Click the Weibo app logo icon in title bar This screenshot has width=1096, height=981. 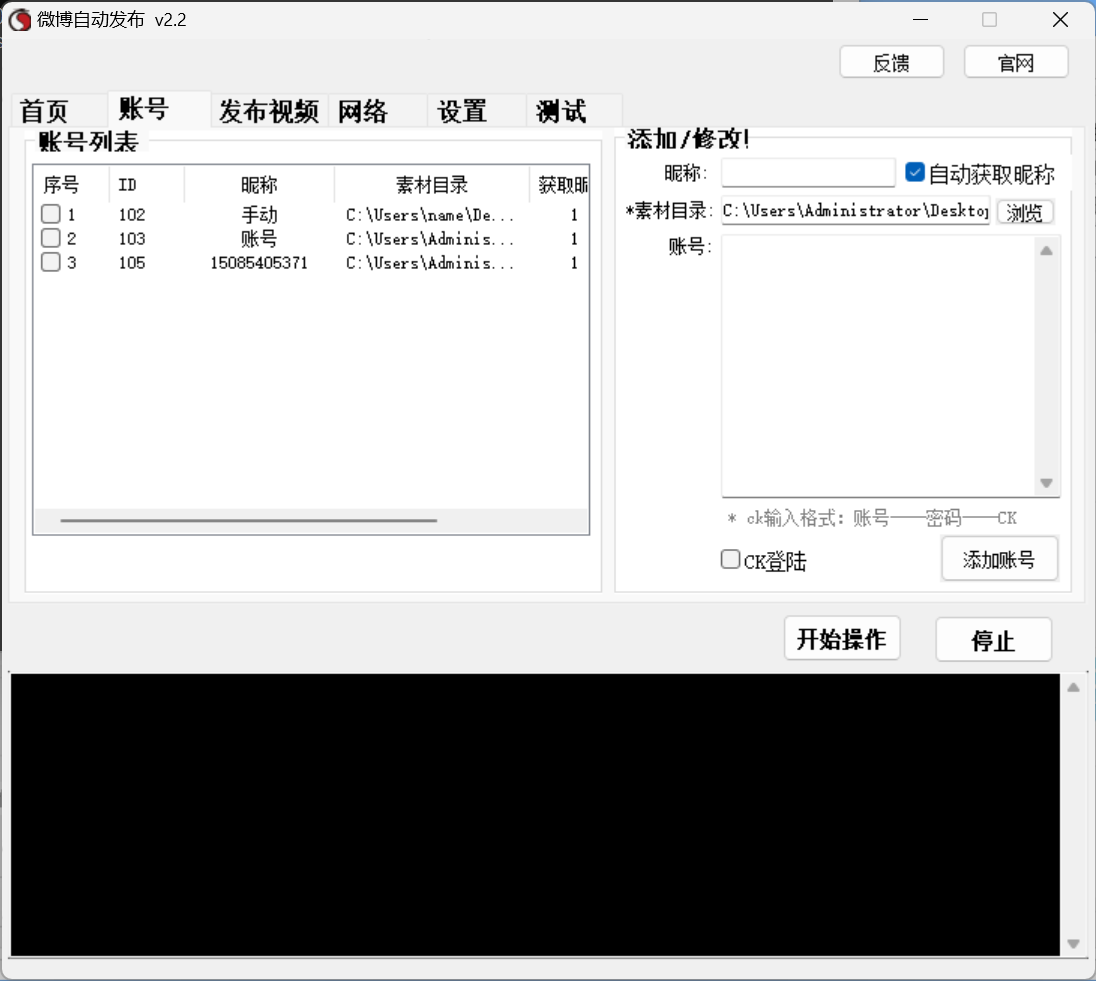(20, 20)
